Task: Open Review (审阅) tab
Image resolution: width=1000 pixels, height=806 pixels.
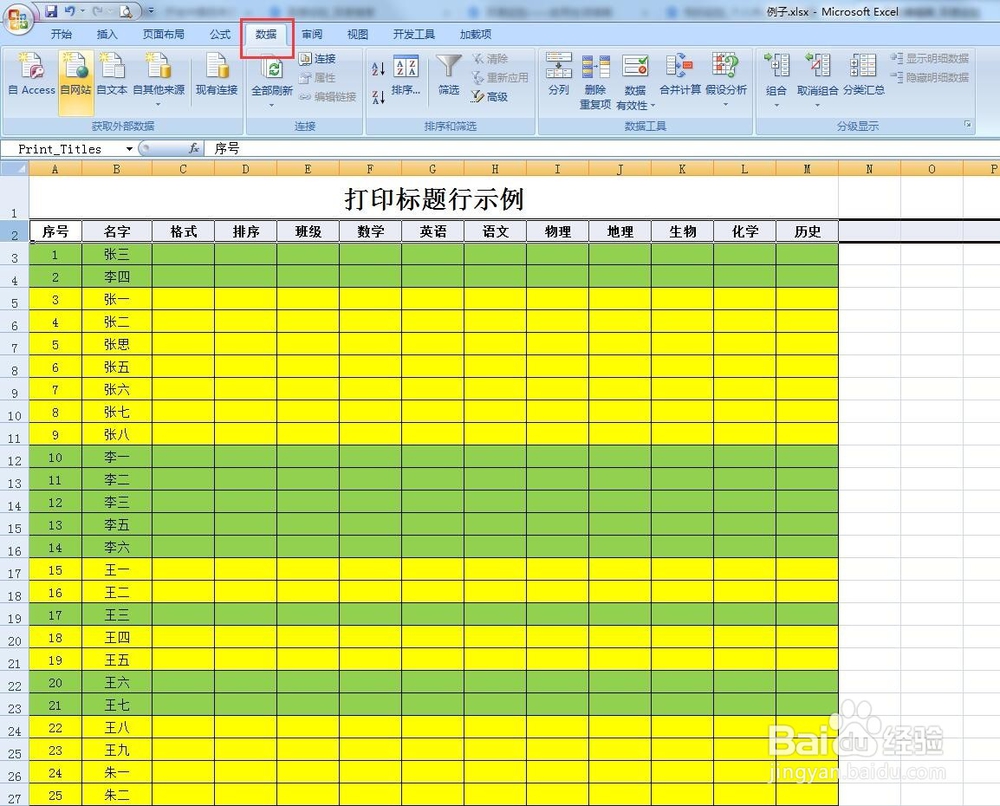Action: (312, 34)
